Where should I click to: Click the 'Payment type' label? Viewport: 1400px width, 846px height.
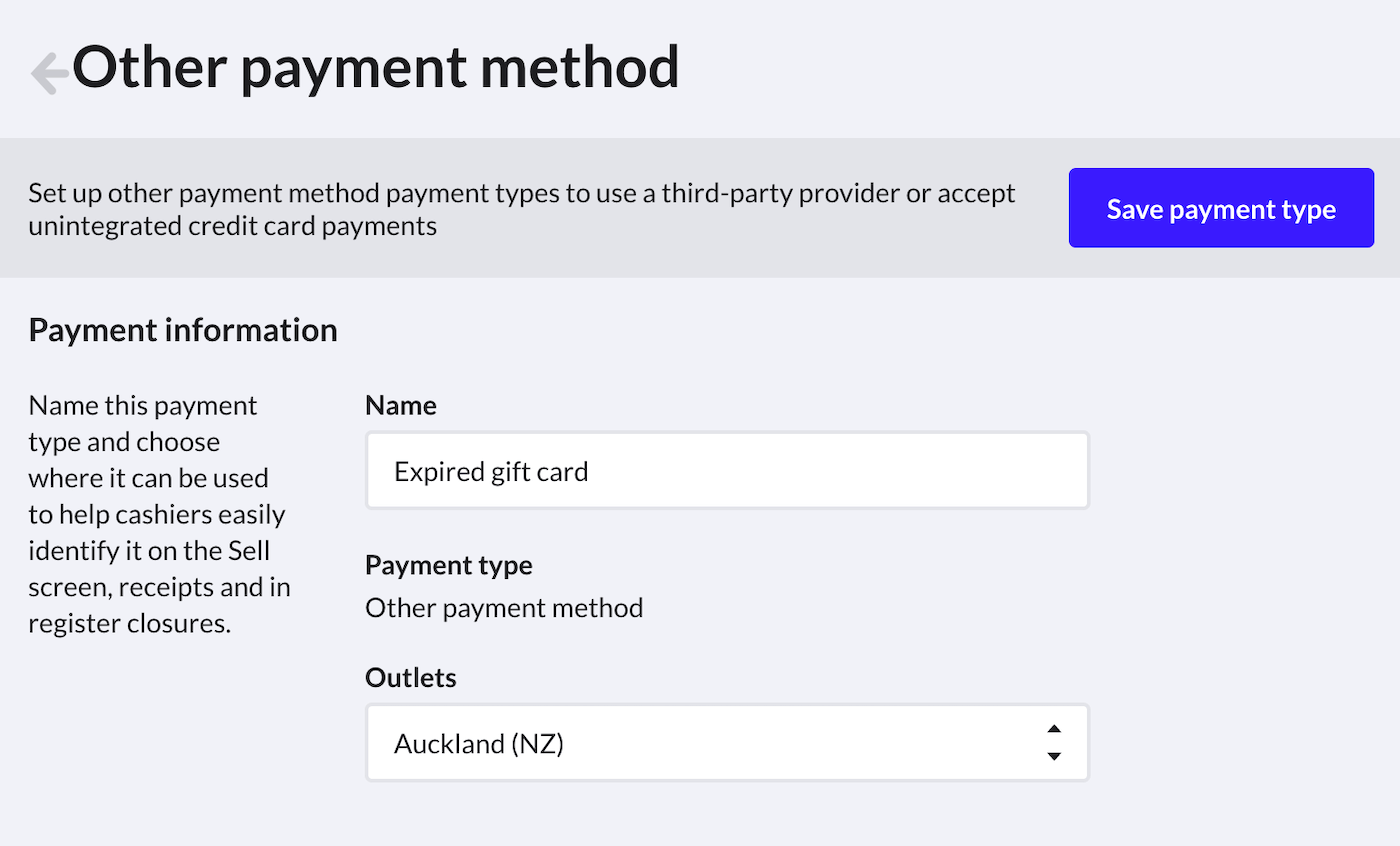coord(448,566)
